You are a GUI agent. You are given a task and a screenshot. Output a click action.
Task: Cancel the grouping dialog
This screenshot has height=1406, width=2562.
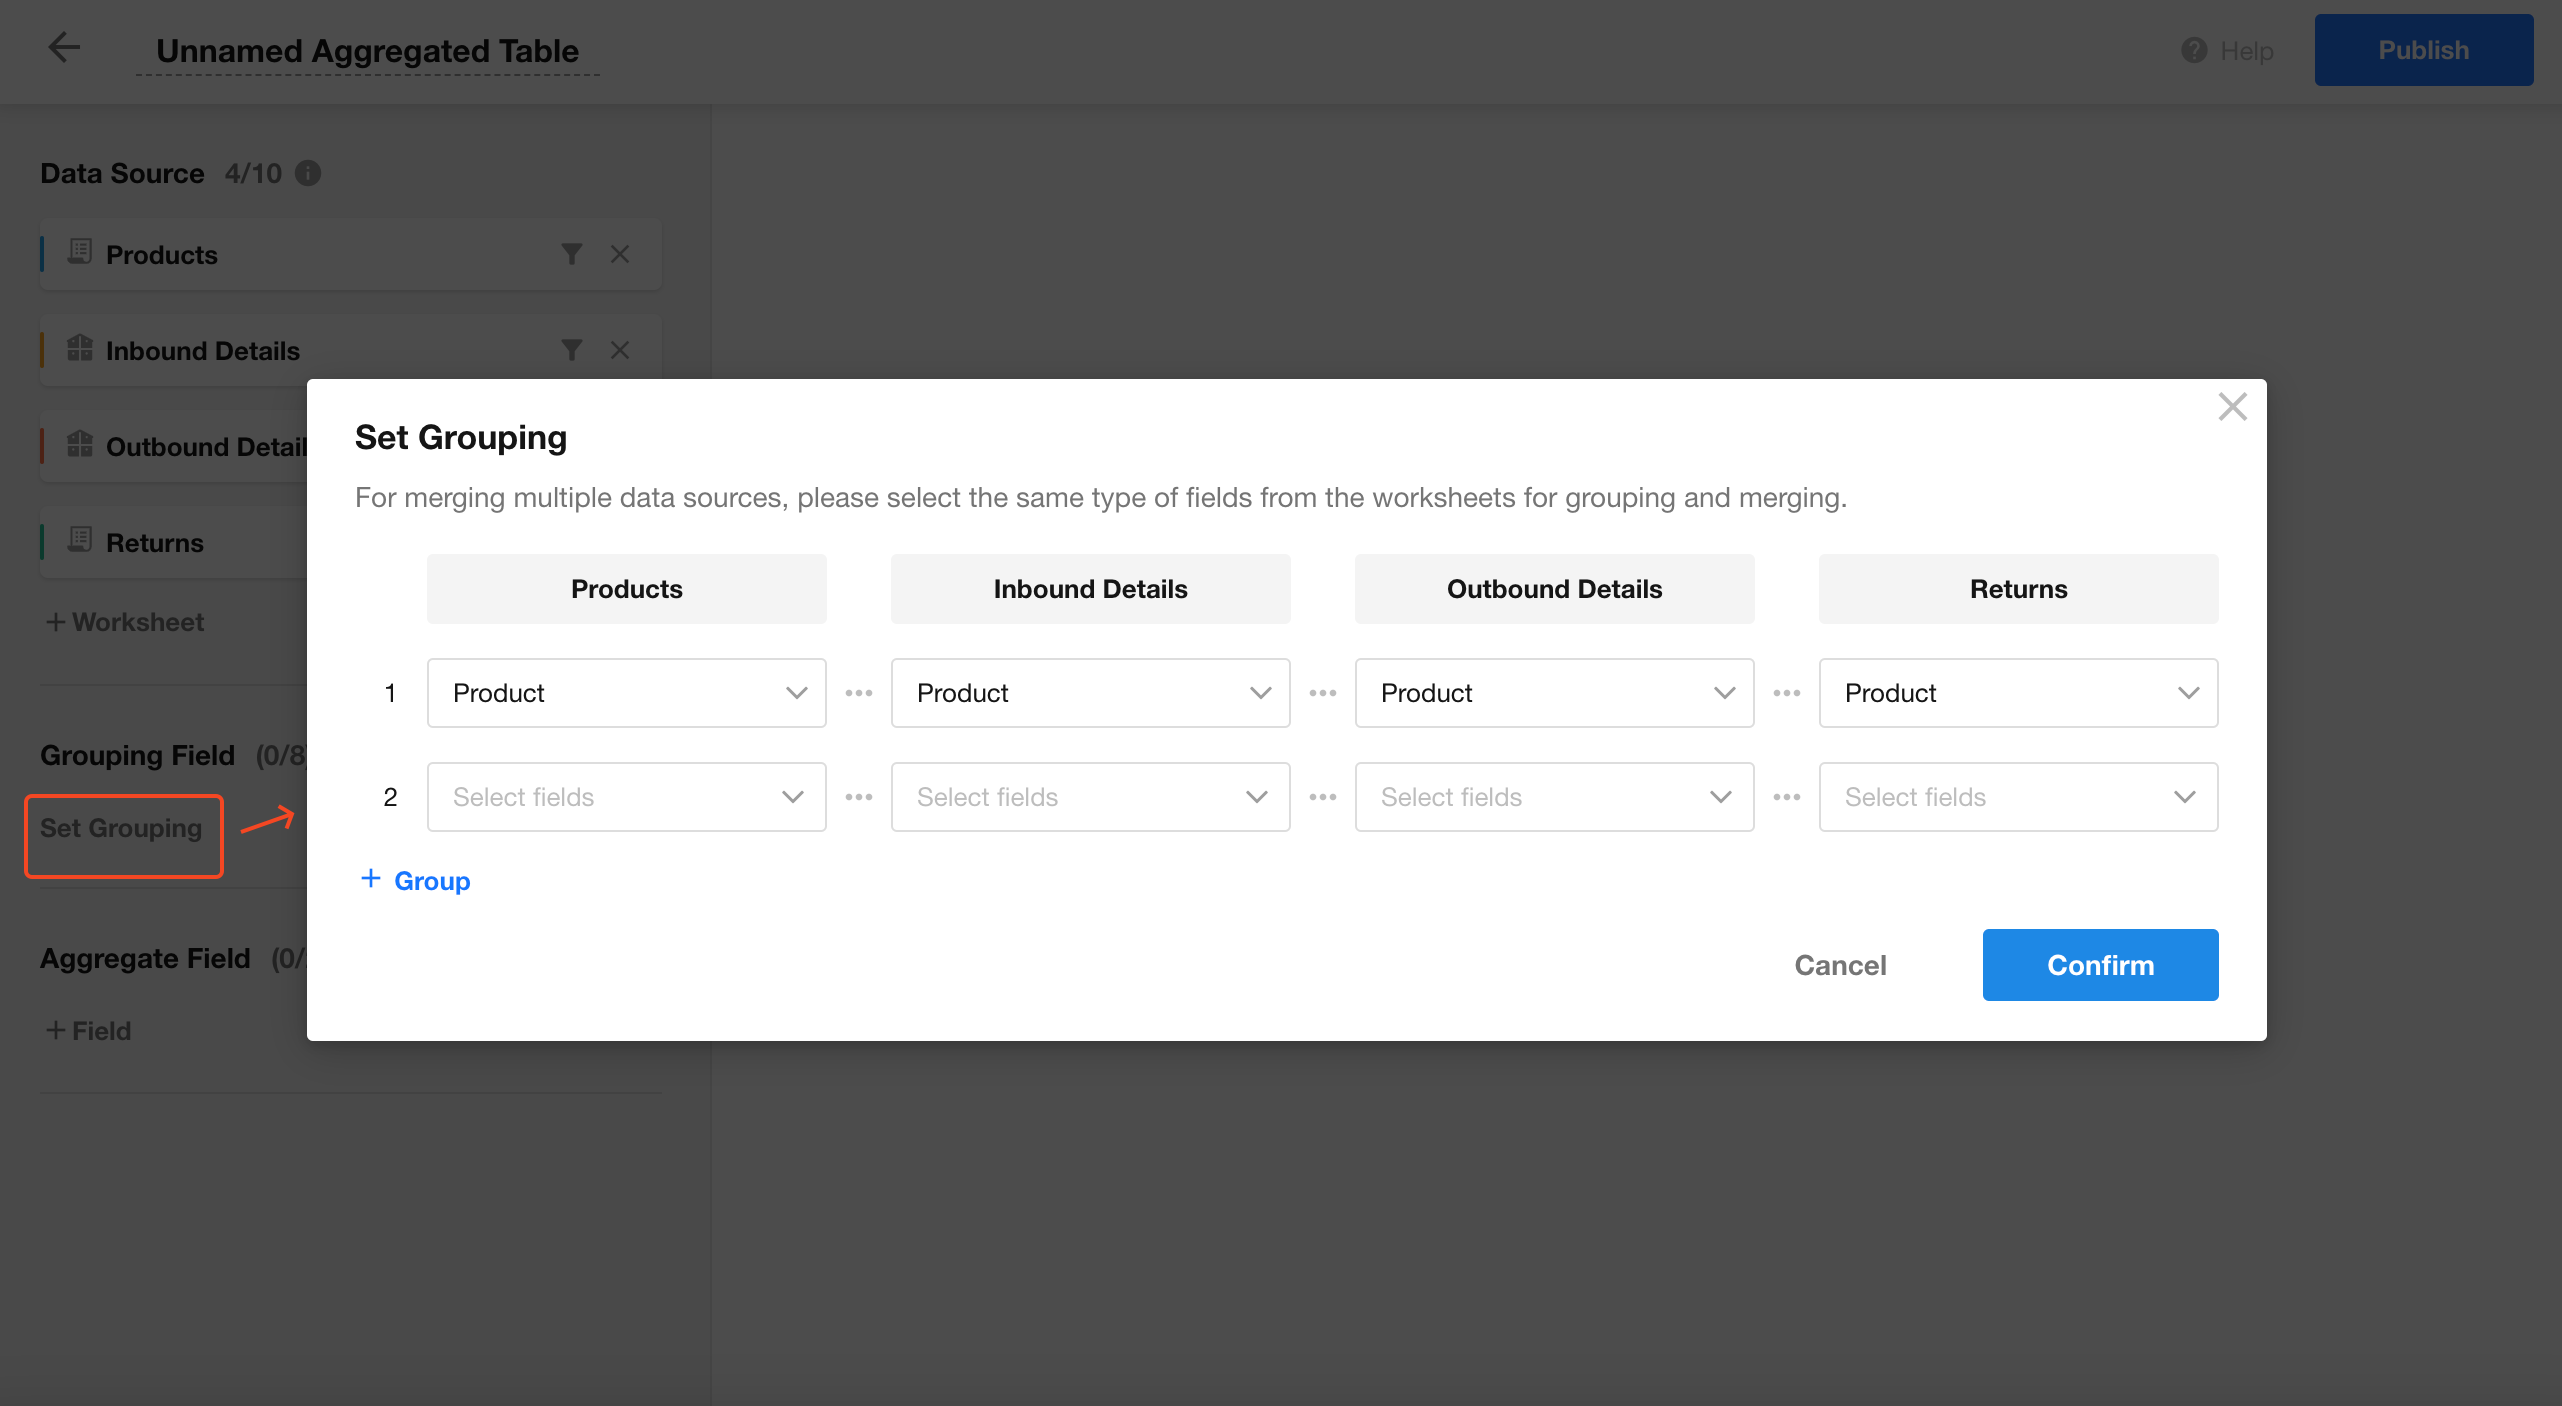tap(1840, 965)
